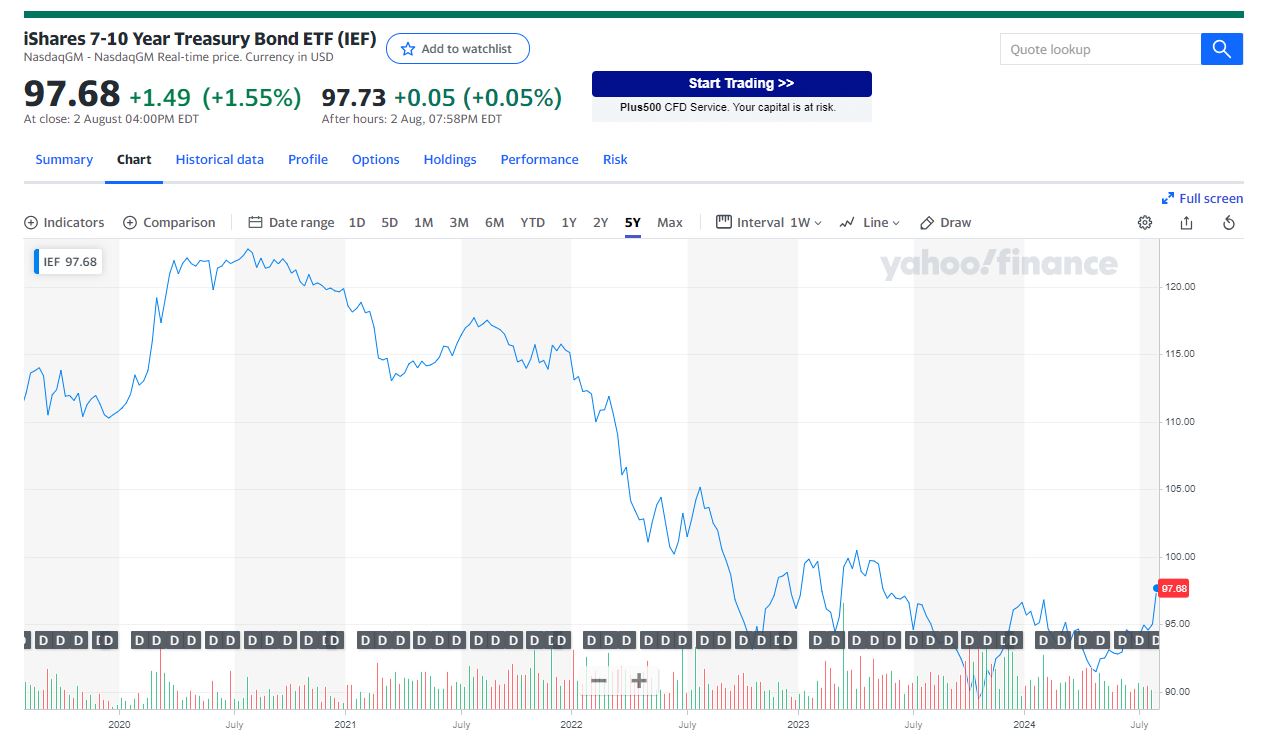Open the Line chart type dropdown
This screenshot has height=745, width=1278.
click(870, 223)
